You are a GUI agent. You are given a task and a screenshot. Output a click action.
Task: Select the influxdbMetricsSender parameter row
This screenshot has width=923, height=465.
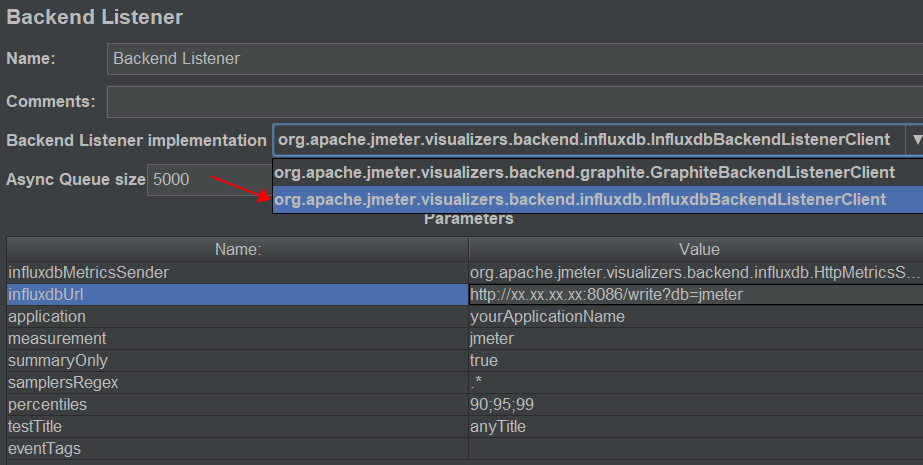(237, 272)
